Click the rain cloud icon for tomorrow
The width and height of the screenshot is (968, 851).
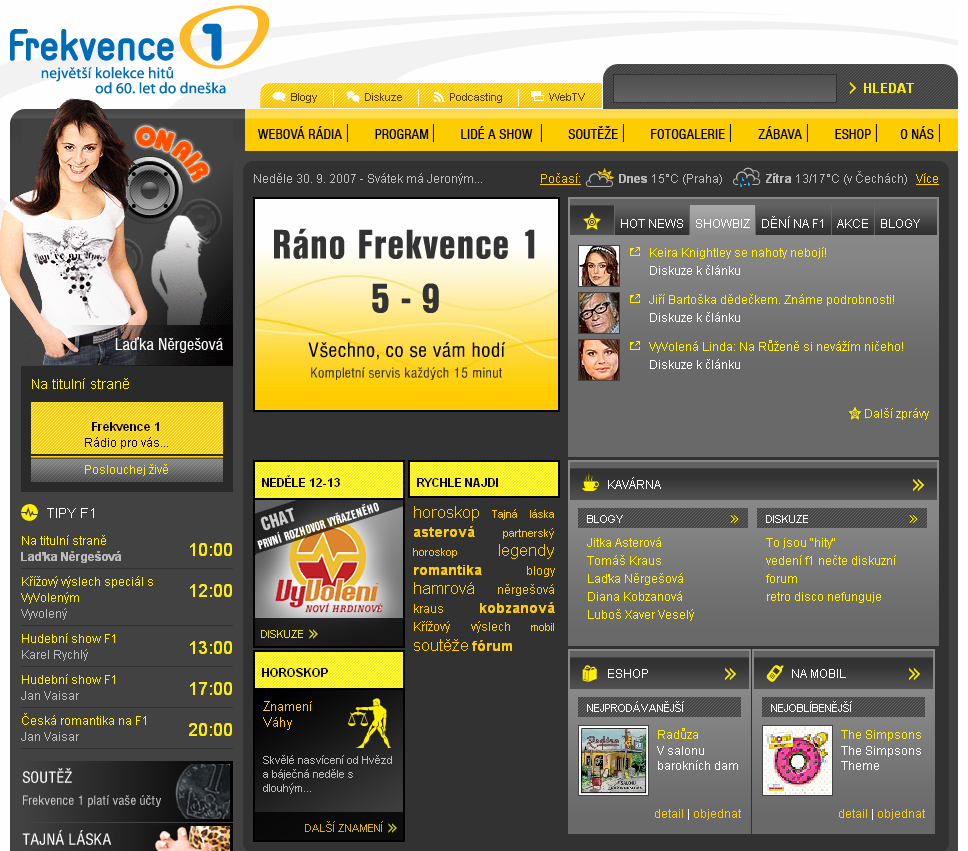pos(747,179)
